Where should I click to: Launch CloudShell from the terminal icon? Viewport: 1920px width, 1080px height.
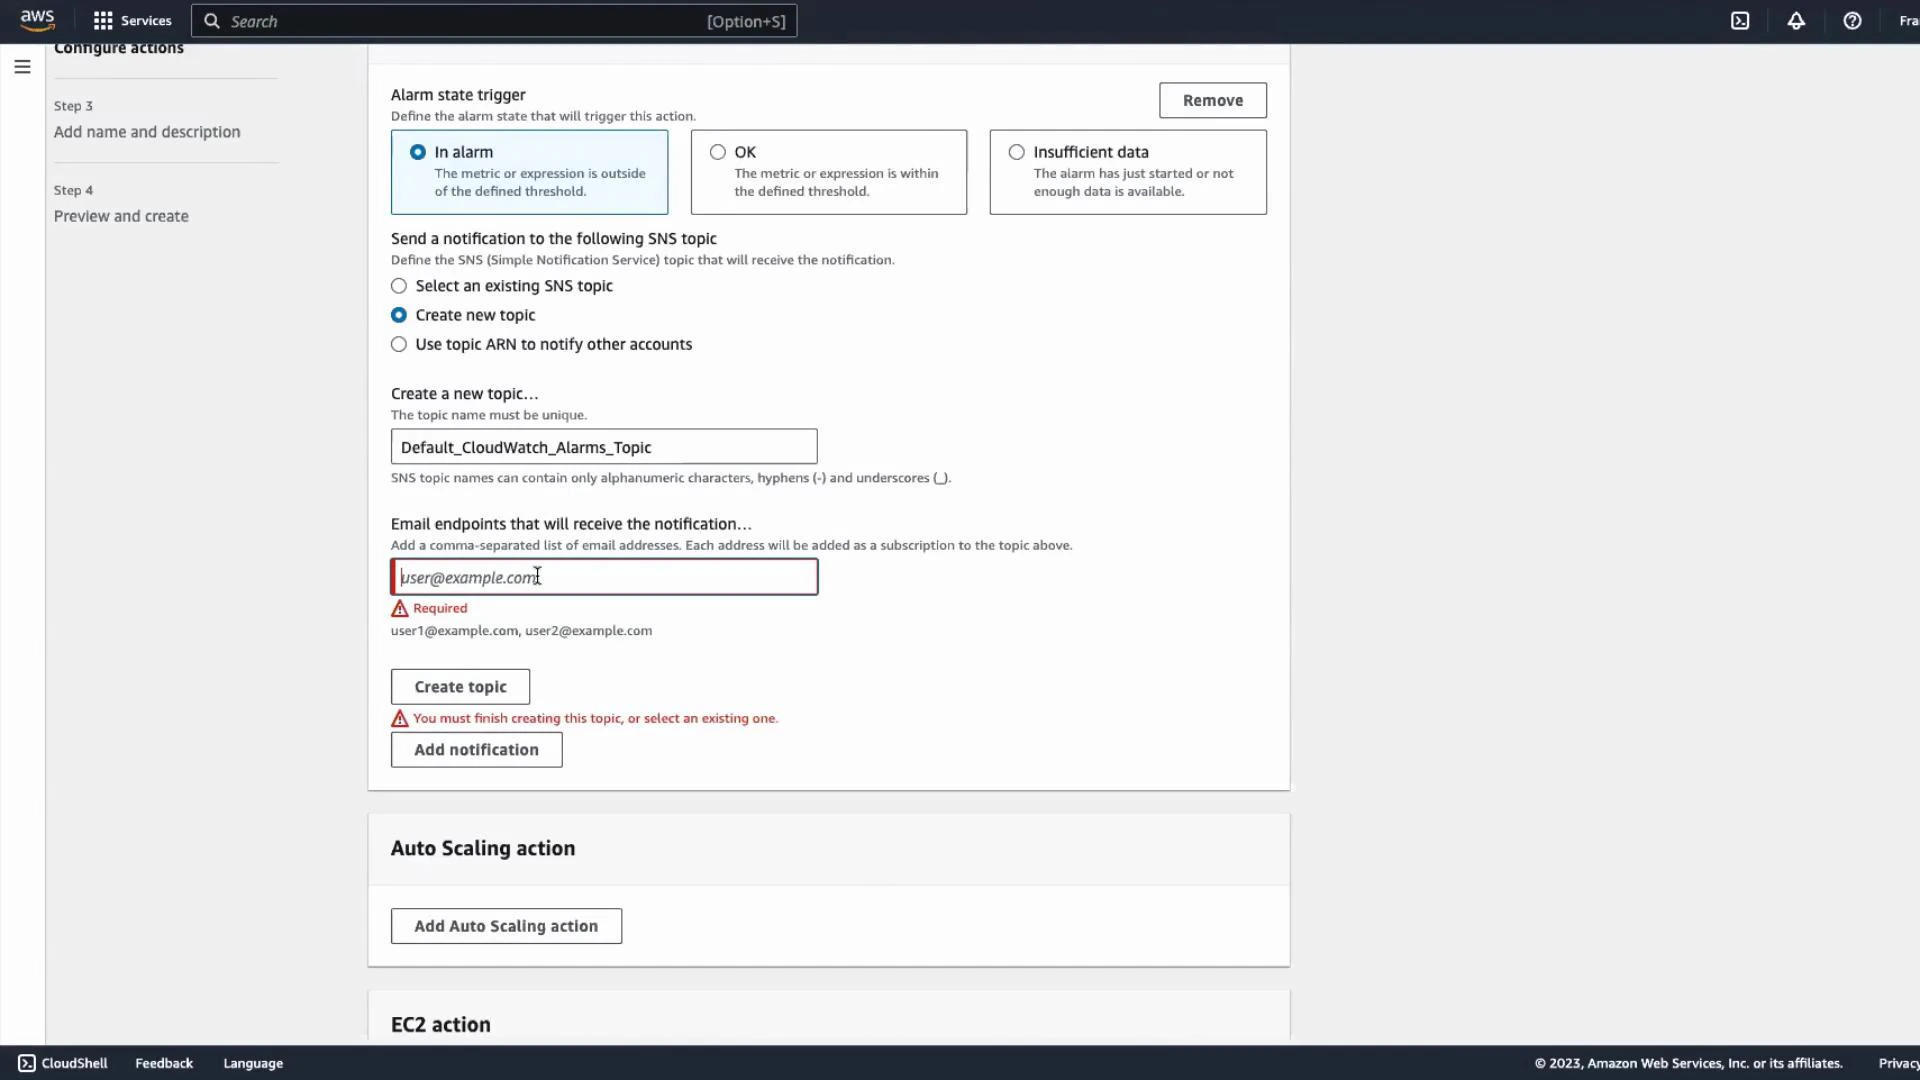pyautogui.click(x=1740, y=20)
